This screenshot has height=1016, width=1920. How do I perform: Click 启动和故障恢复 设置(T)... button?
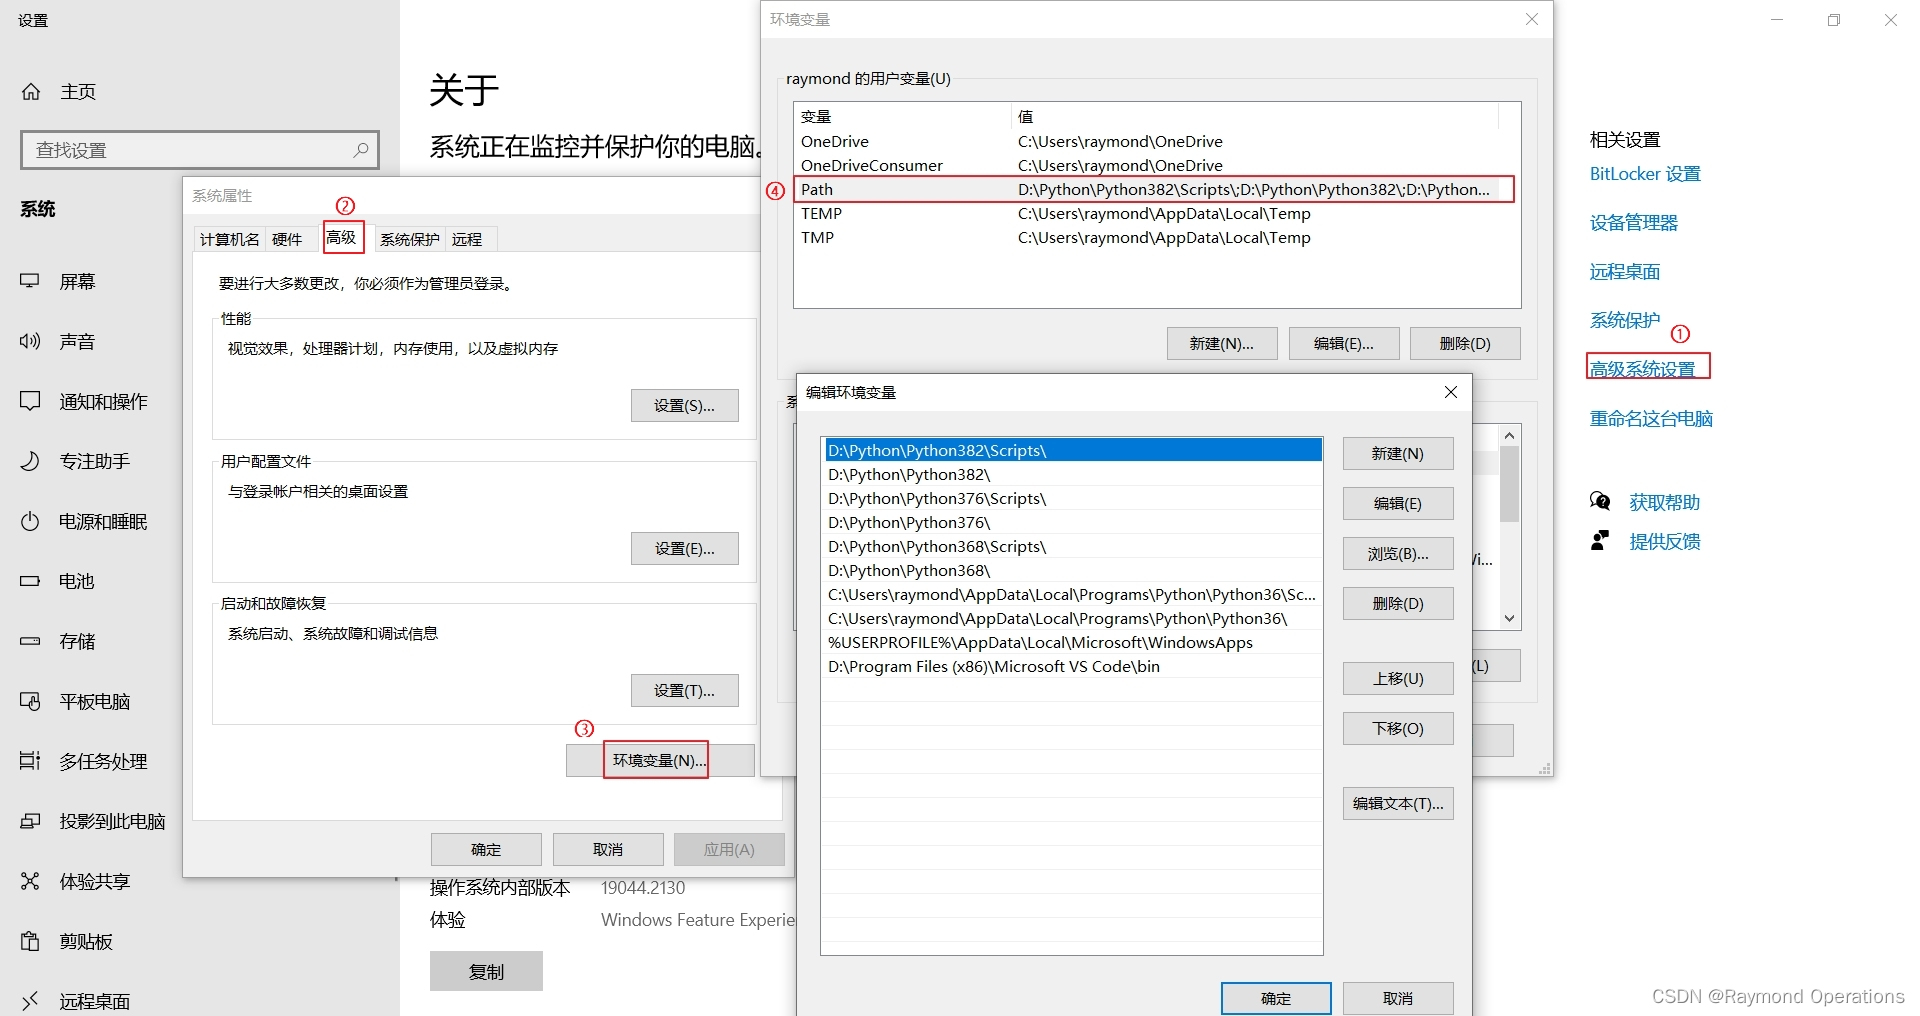[685, 690]
